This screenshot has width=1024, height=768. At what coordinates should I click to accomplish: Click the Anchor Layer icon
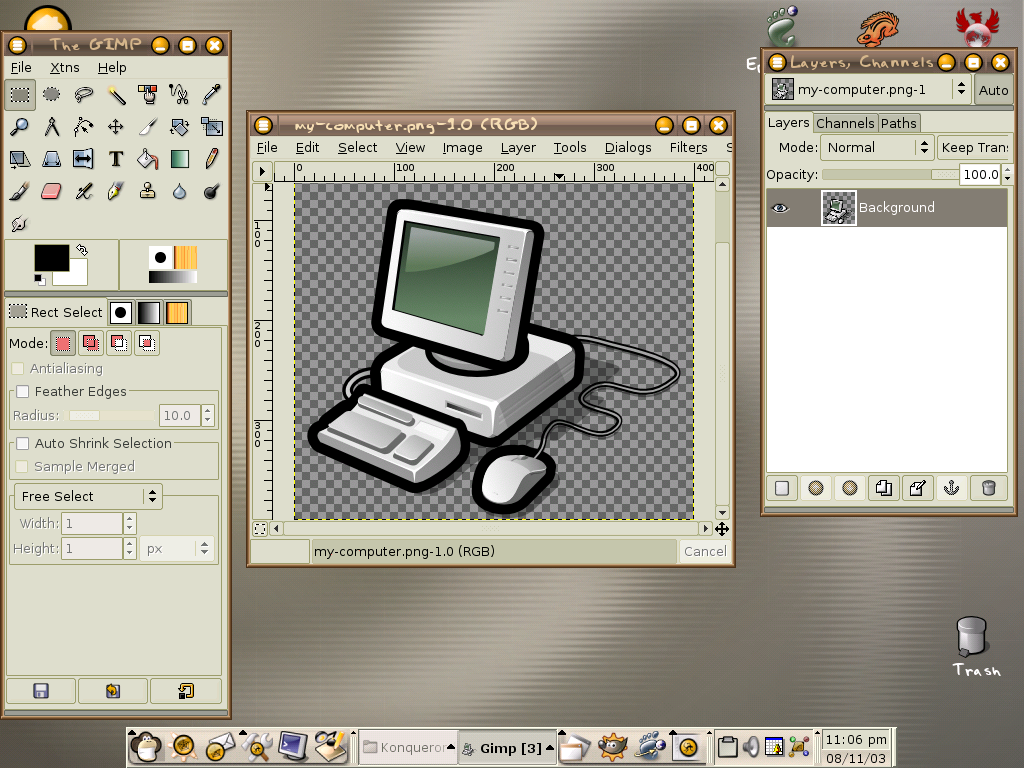pyautogui.click(x=952, y=488)
